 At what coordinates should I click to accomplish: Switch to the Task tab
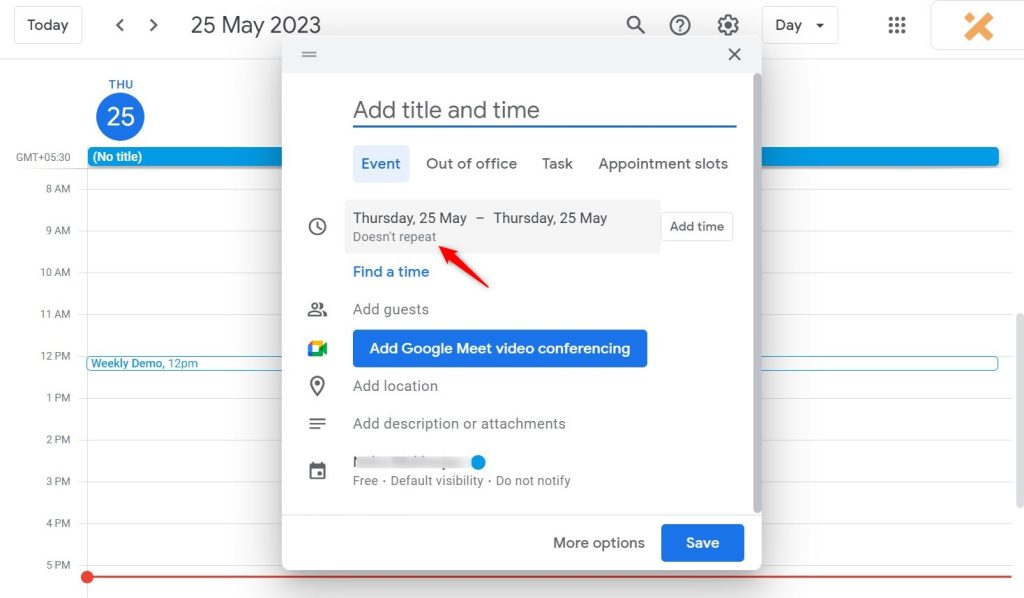click(557, 164)
